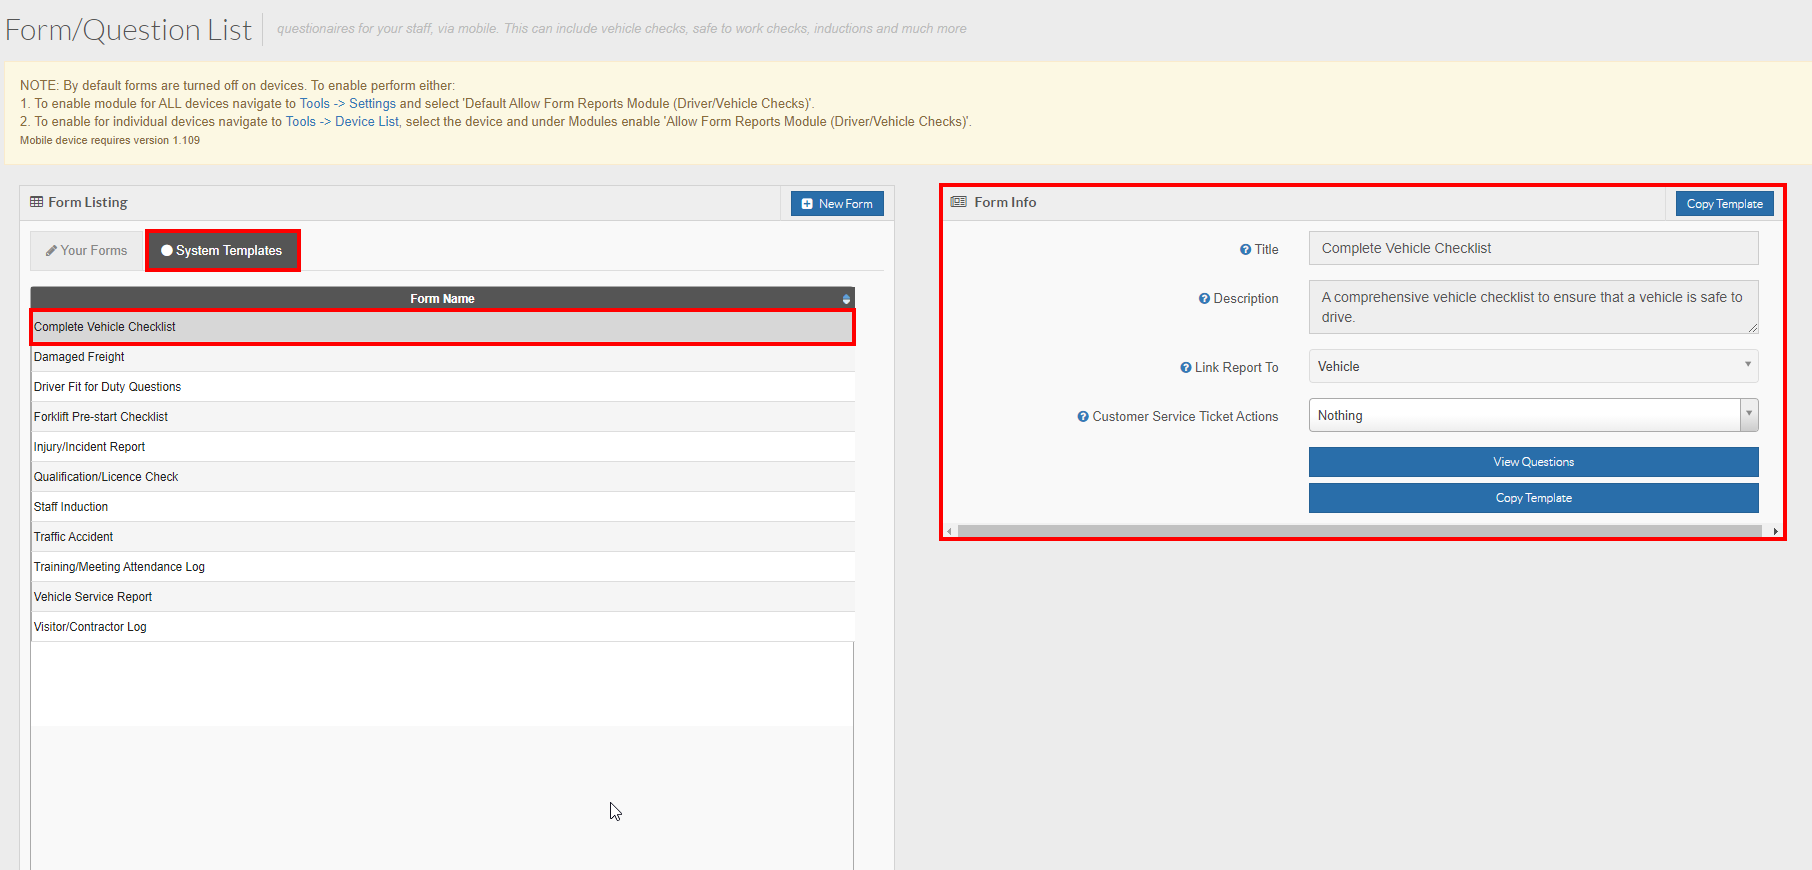Open the second Tools link before Device List
This screenshot has width=1812, height=870.
click(300, 122)
